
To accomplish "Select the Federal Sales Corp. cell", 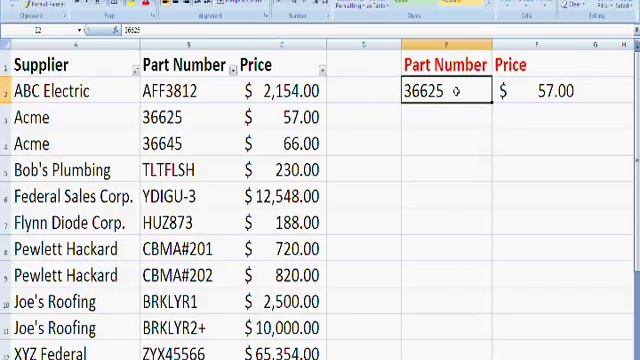I will (x=76, y=196).
